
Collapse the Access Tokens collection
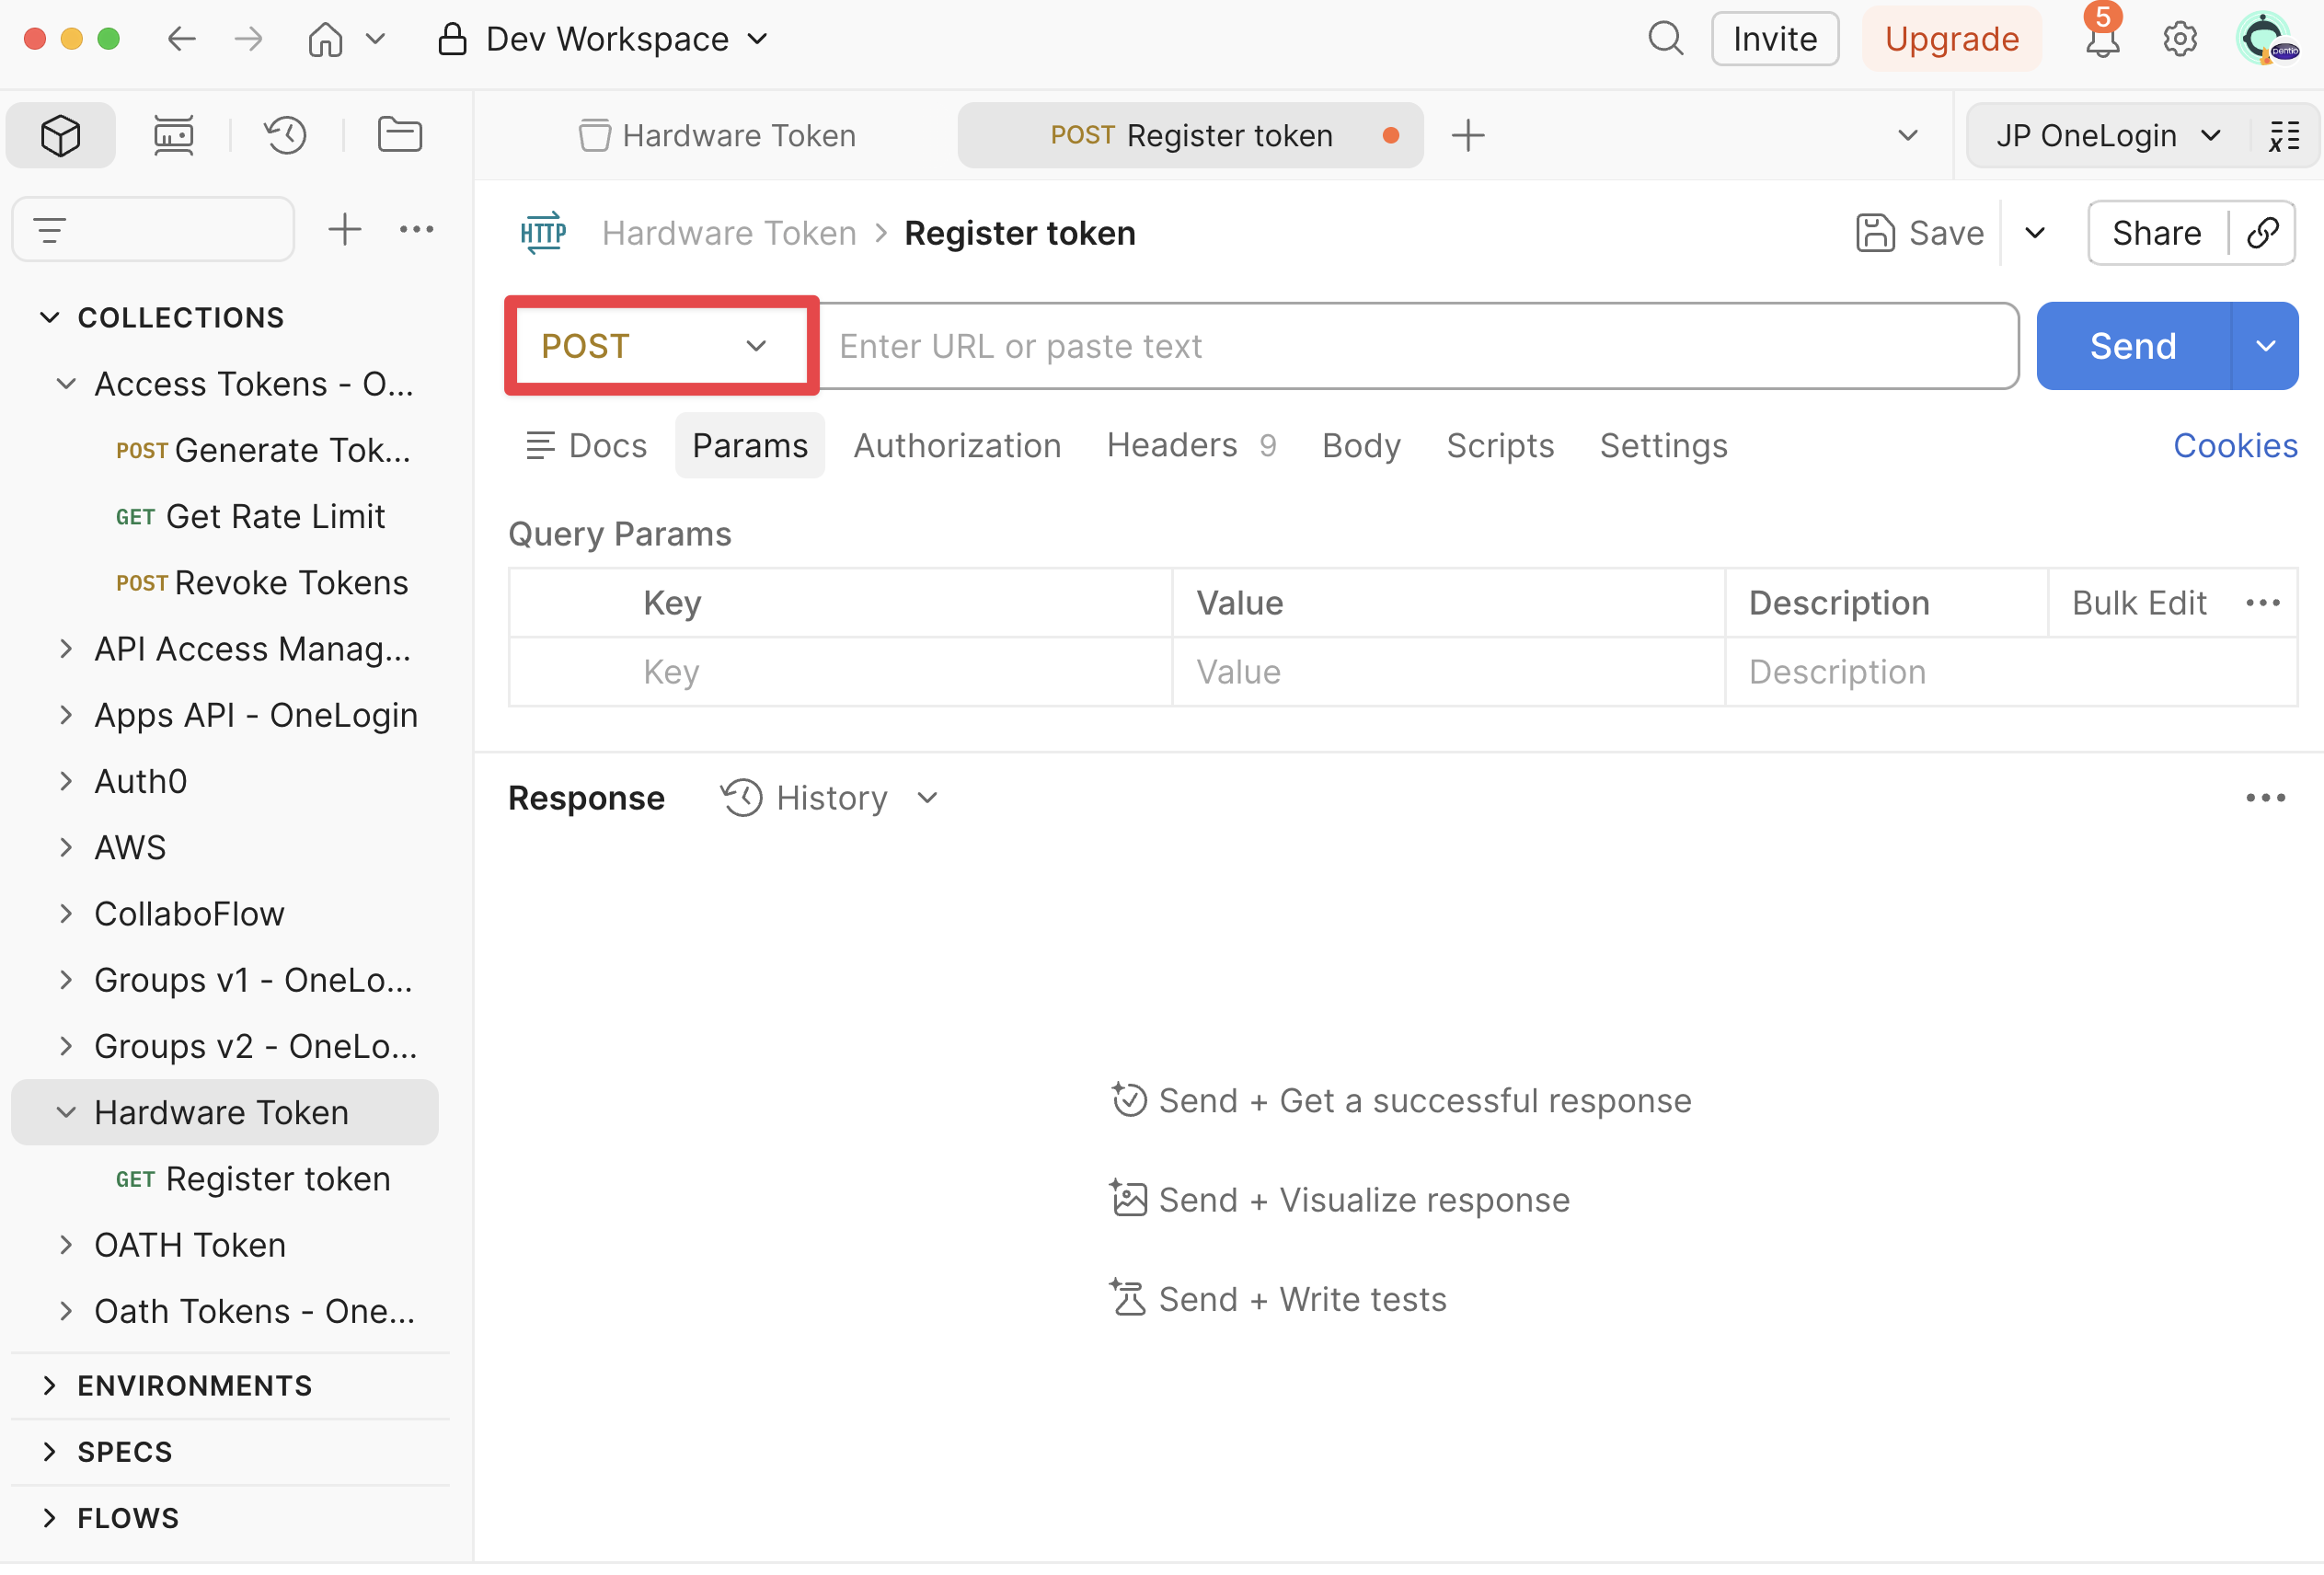click(x=66, y=384)
